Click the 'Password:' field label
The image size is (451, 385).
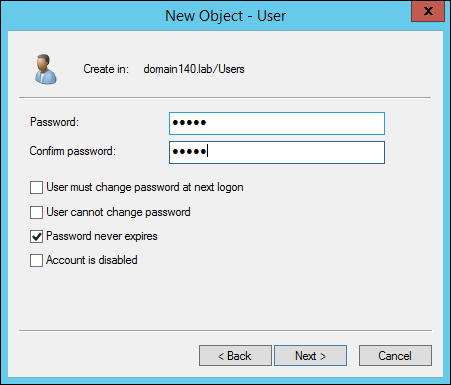[54, 122]
